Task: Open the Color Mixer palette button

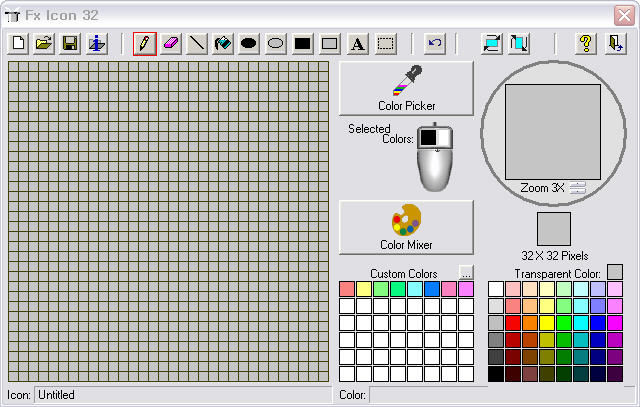Action: pos(407,227)
